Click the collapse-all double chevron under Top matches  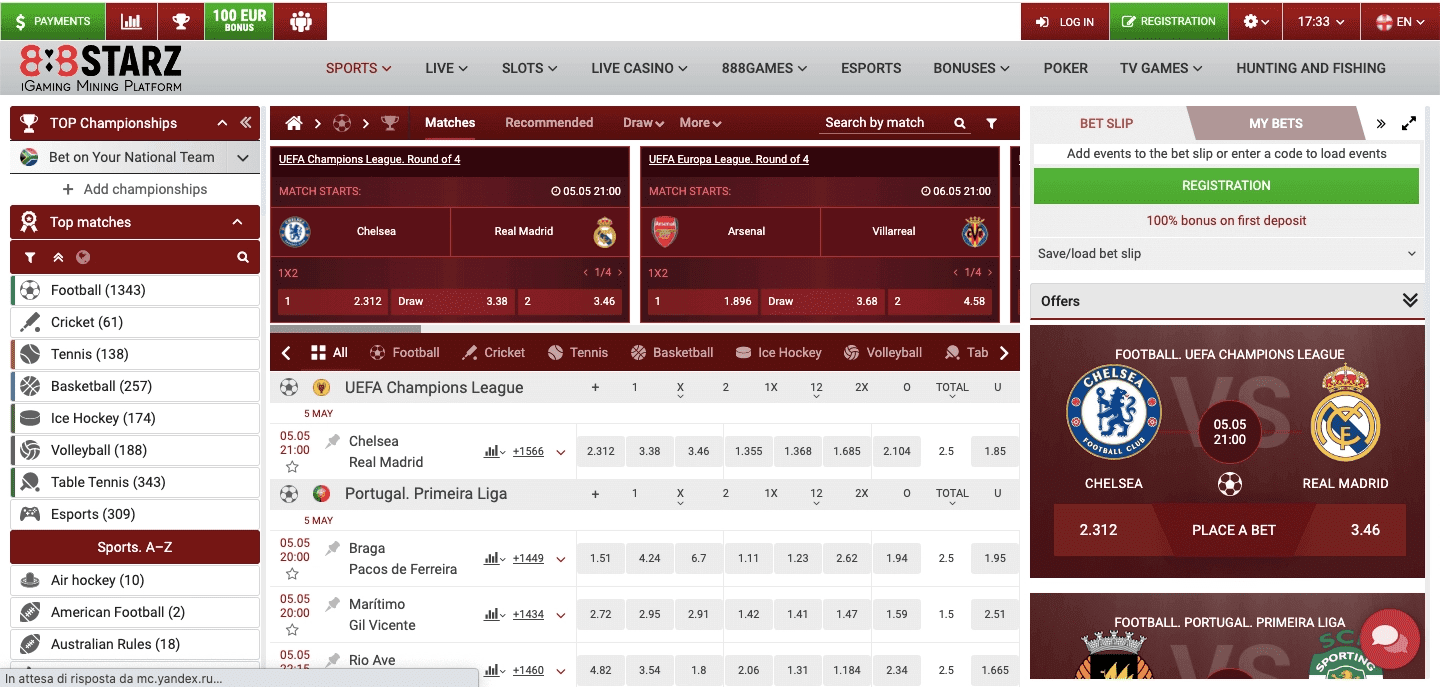(x=58, y=257)
